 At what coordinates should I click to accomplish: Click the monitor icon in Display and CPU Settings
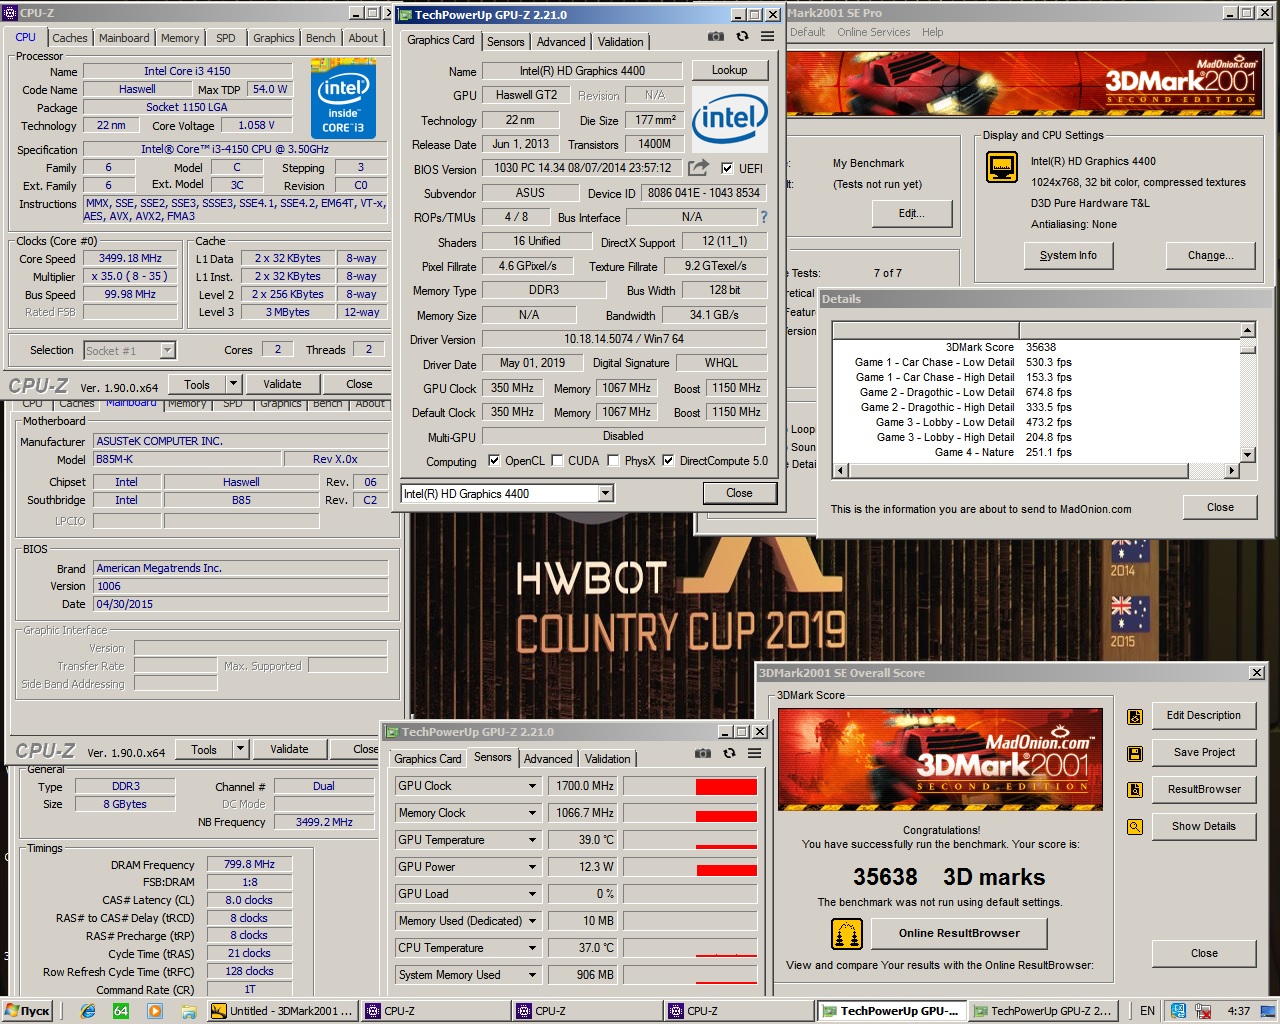(1002, 167)
